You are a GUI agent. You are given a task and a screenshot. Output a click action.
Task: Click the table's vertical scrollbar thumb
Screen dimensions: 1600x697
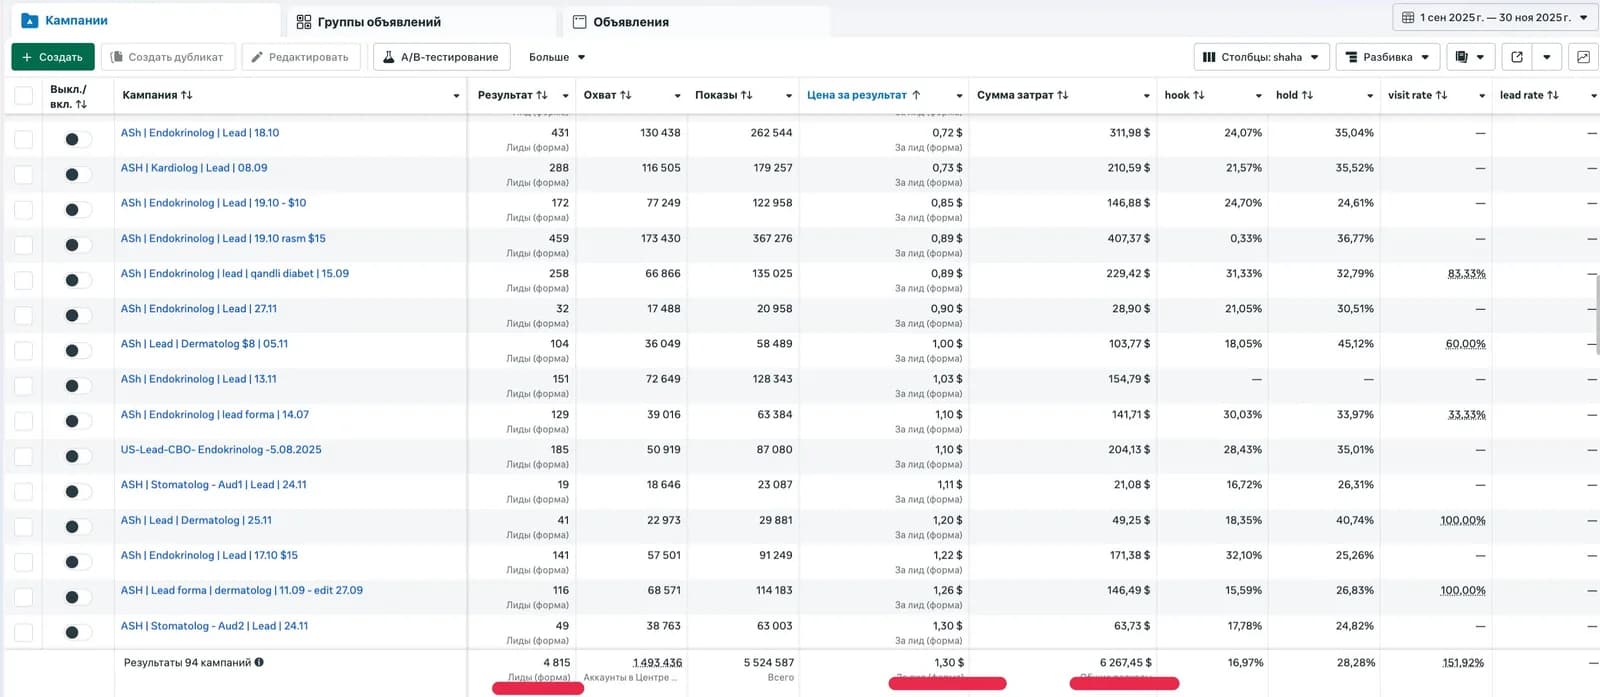coord(1596,313)
